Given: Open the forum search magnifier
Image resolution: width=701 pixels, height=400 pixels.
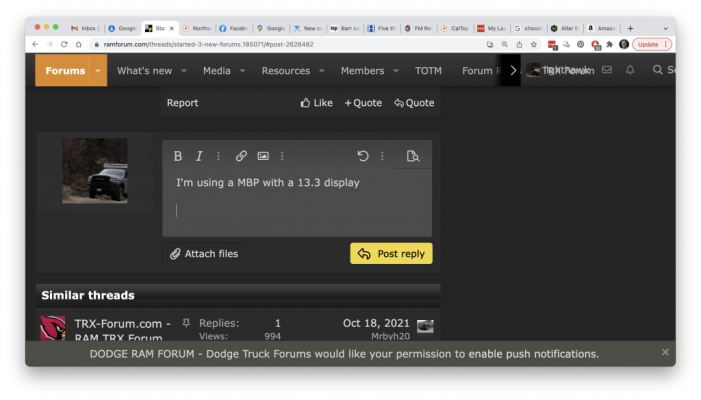Looking at the screenshot, I should pos(657,70).
